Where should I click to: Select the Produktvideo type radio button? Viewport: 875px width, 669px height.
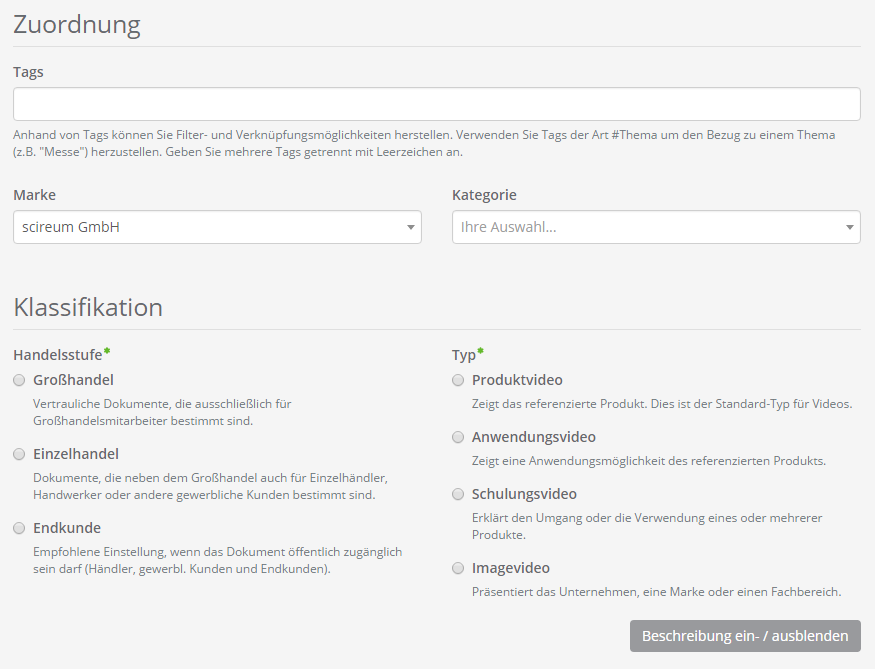[x=458, y=380]
